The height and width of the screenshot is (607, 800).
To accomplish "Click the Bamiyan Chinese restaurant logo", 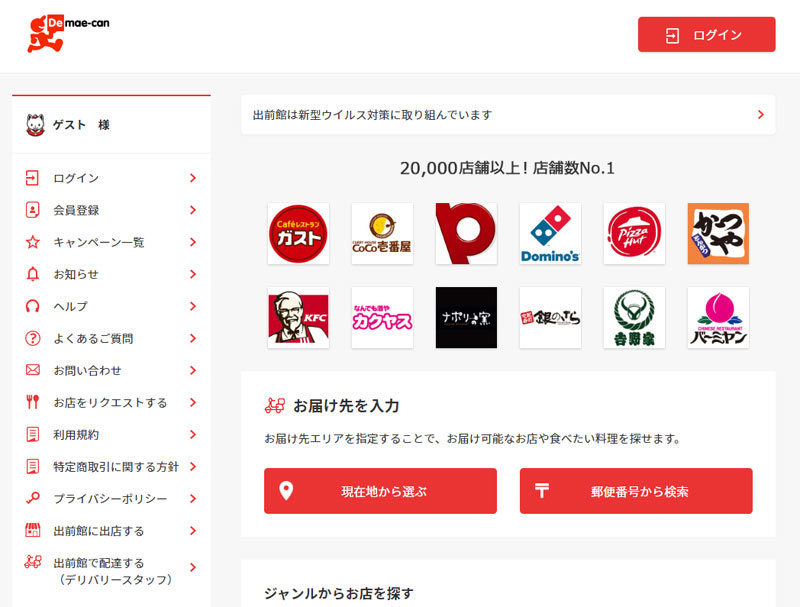I will 718,318.
